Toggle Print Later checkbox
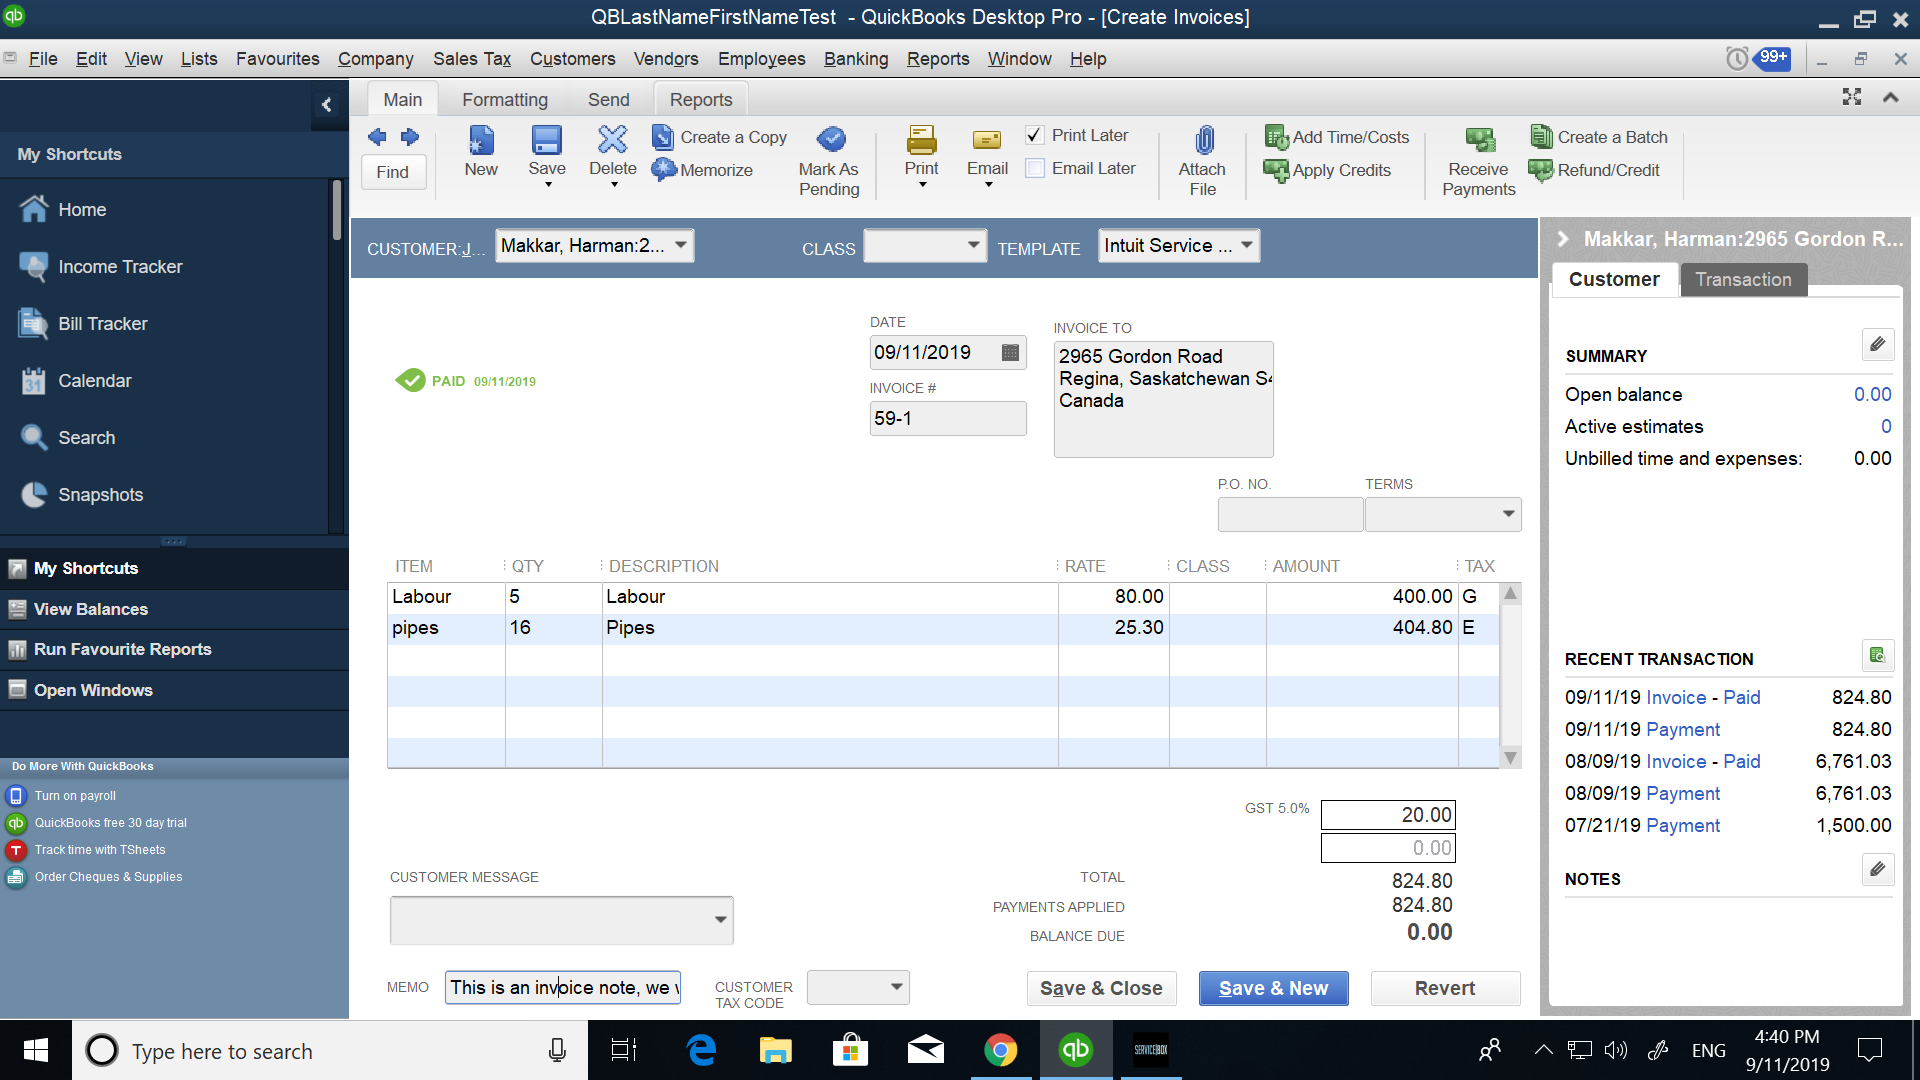 [x=1035, y=135]
